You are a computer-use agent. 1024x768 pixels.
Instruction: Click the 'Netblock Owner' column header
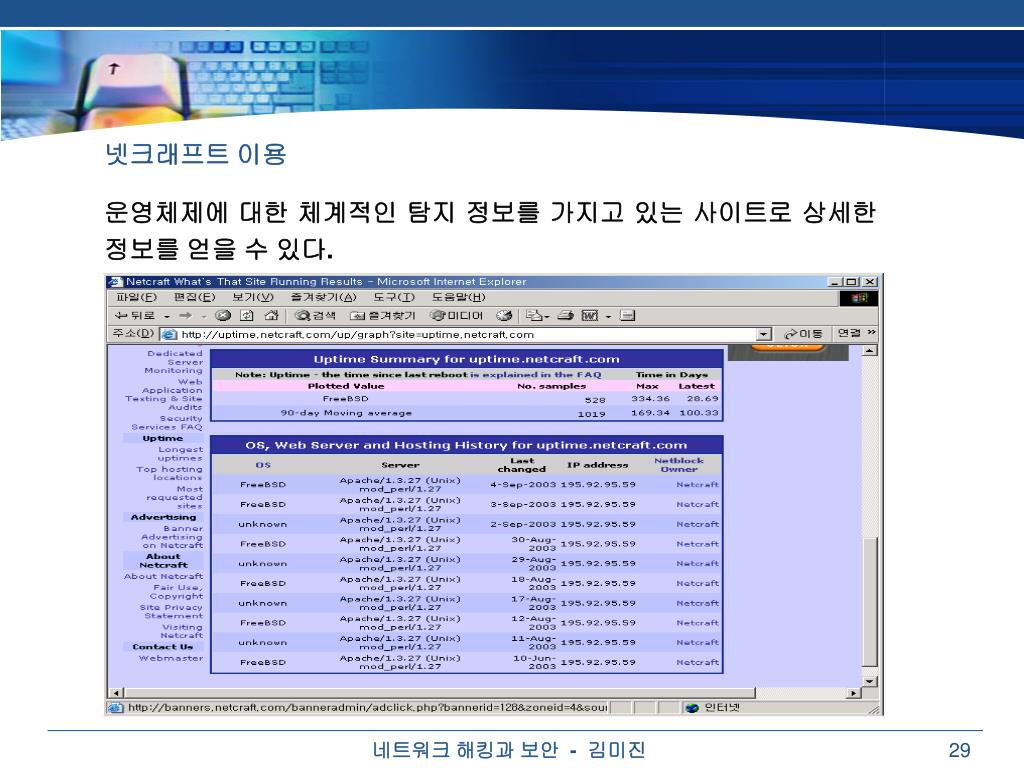[x=679, y=465]
